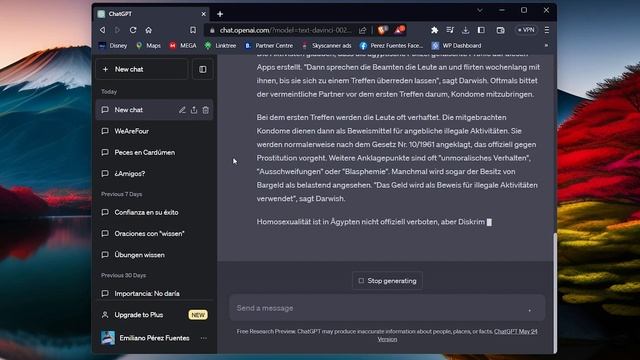Click the address bar URL

click(x=285, y=30)
